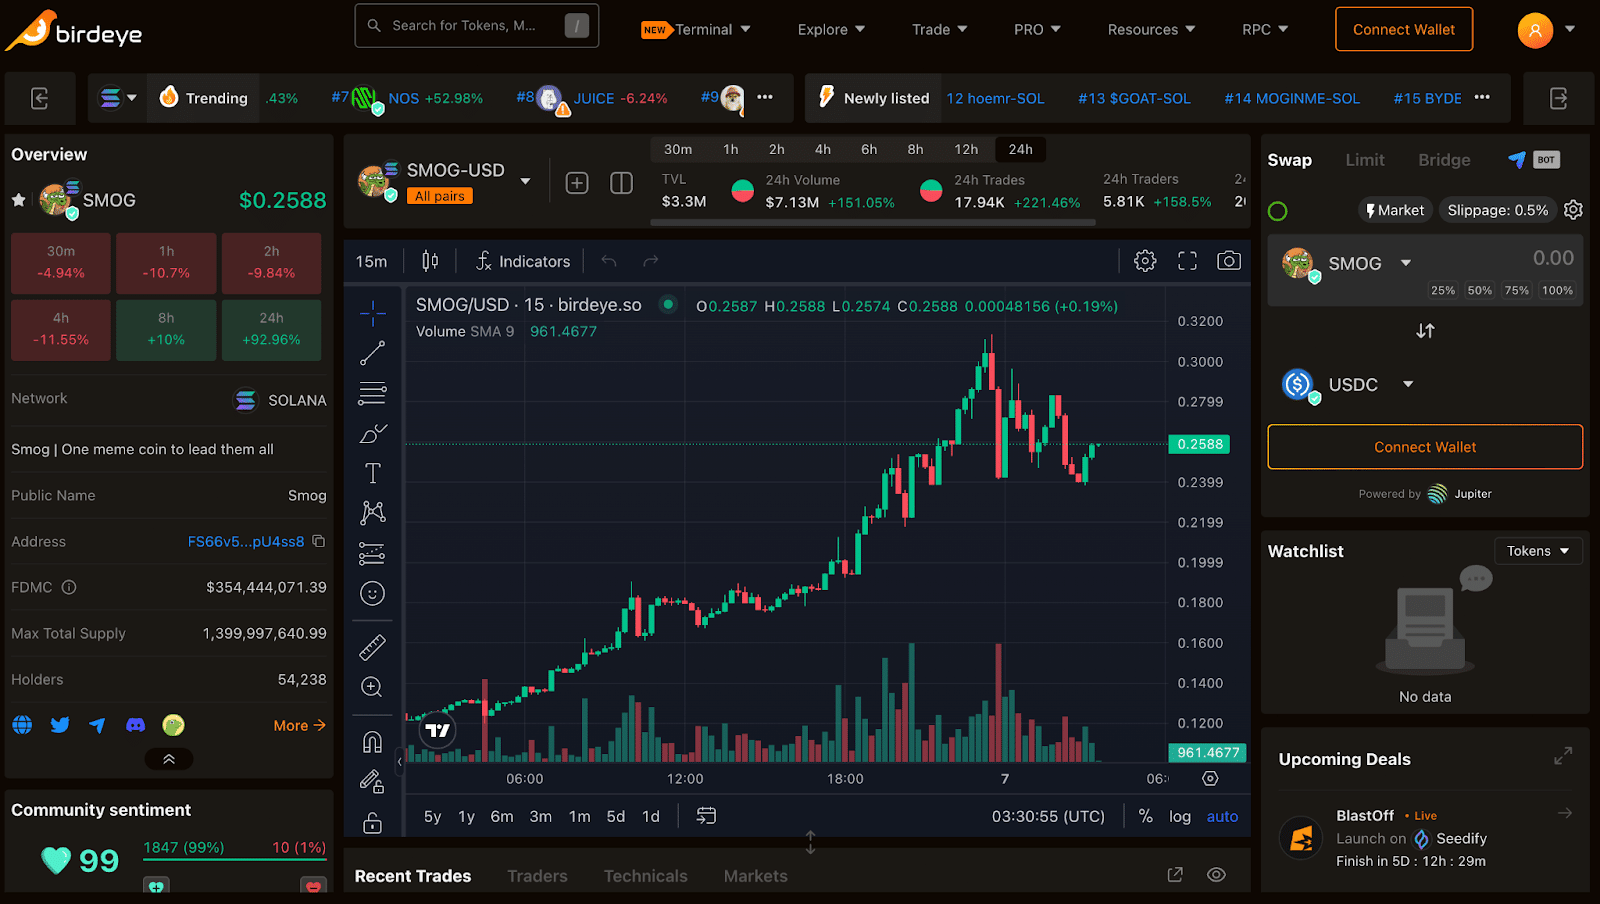This screenshot has height=904, width=1600.
Task: Select the text annotation tool
Action: click(372, 473)
